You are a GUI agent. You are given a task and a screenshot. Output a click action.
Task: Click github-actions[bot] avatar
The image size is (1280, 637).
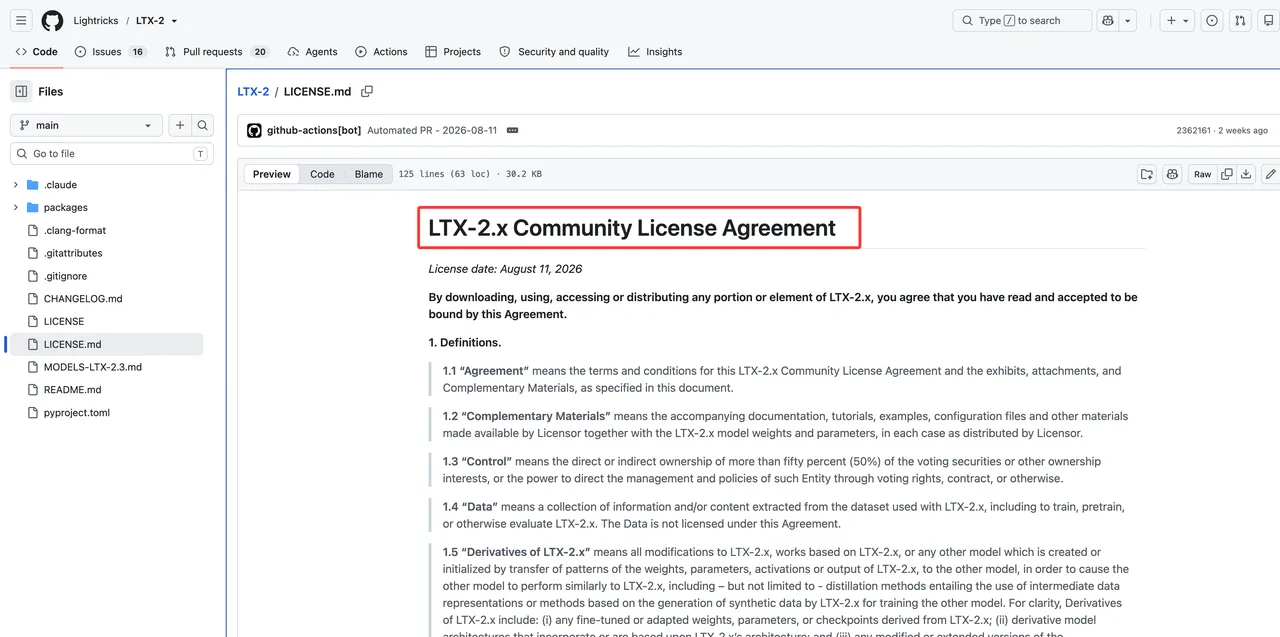coord(254,131)
